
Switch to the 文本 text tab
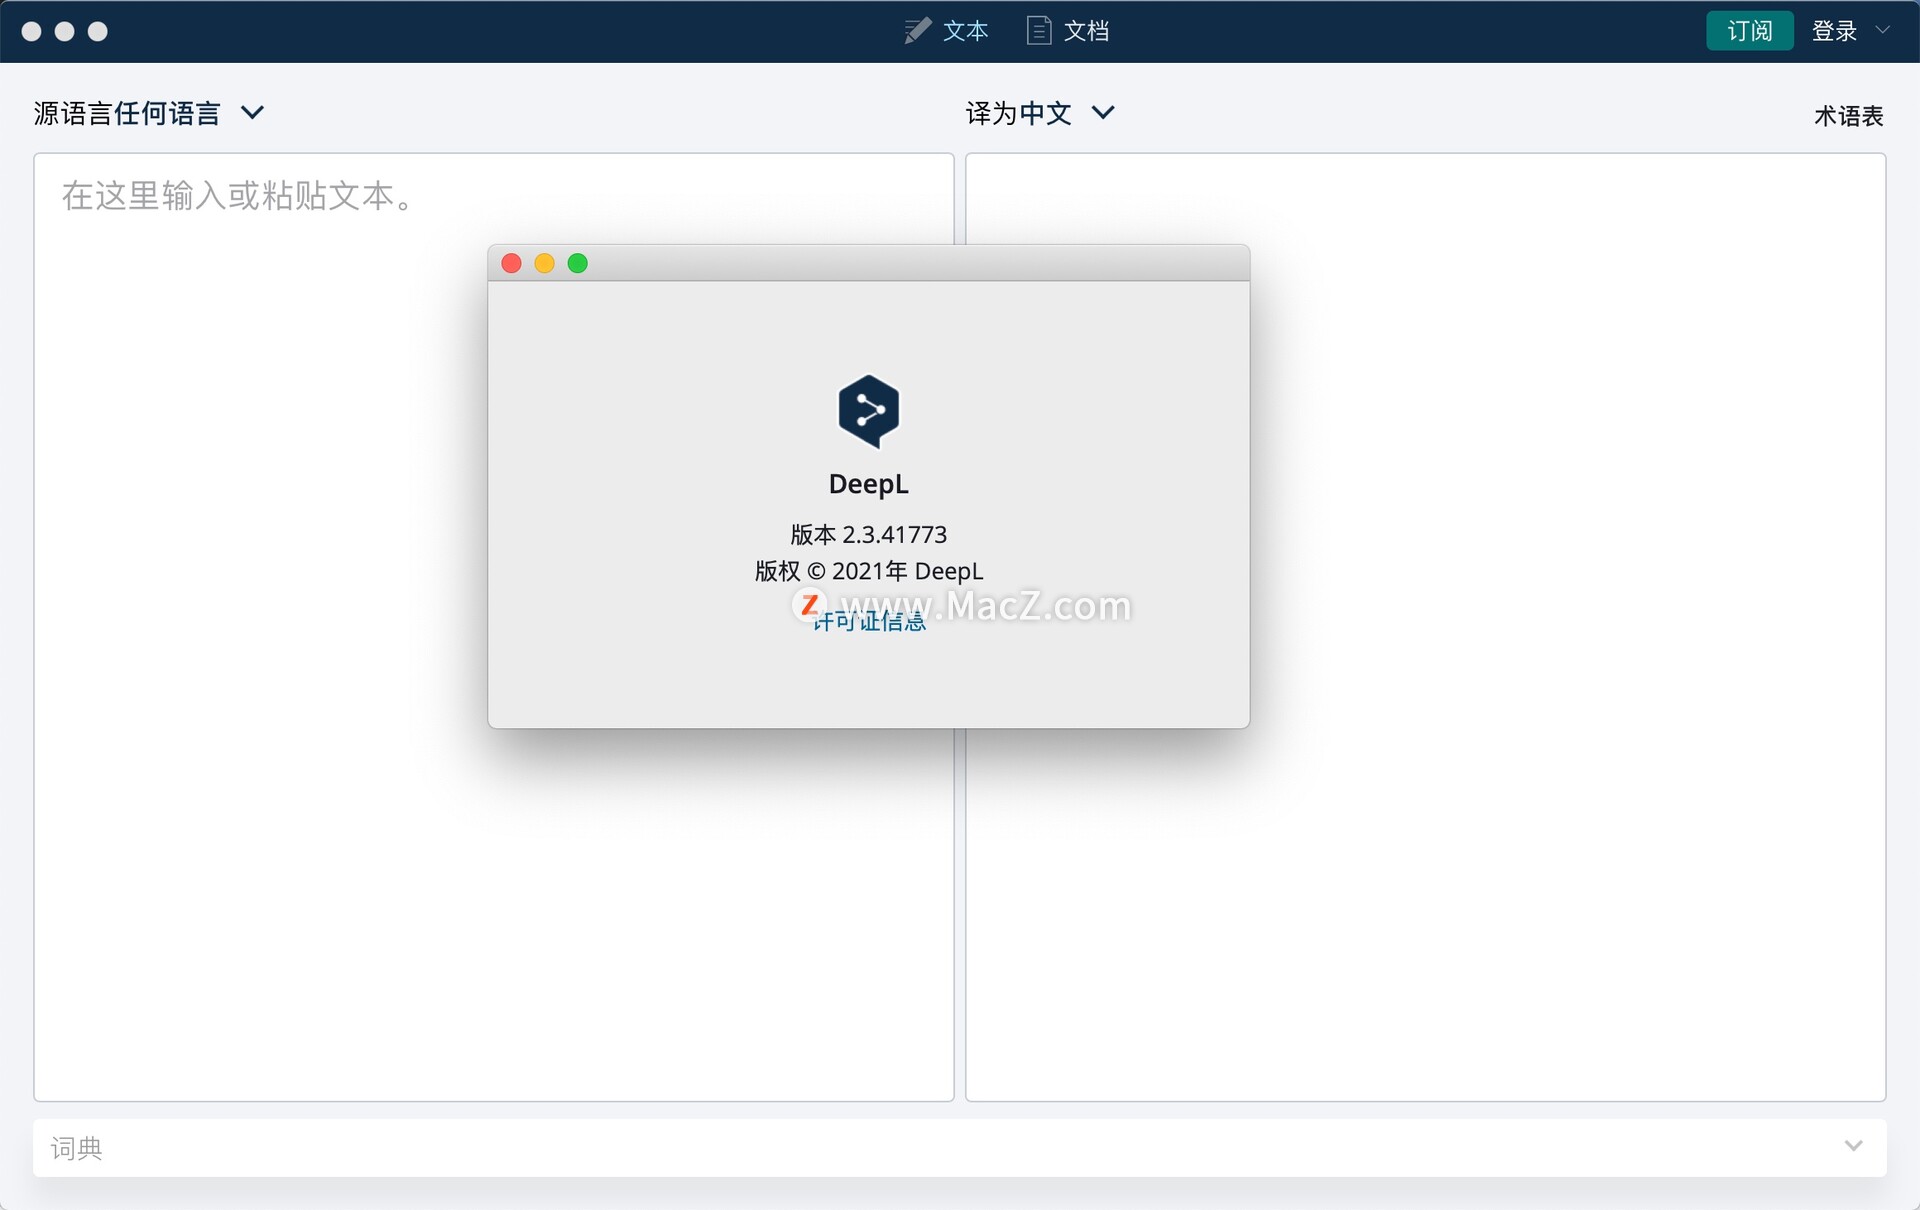(x=965, y=31)
